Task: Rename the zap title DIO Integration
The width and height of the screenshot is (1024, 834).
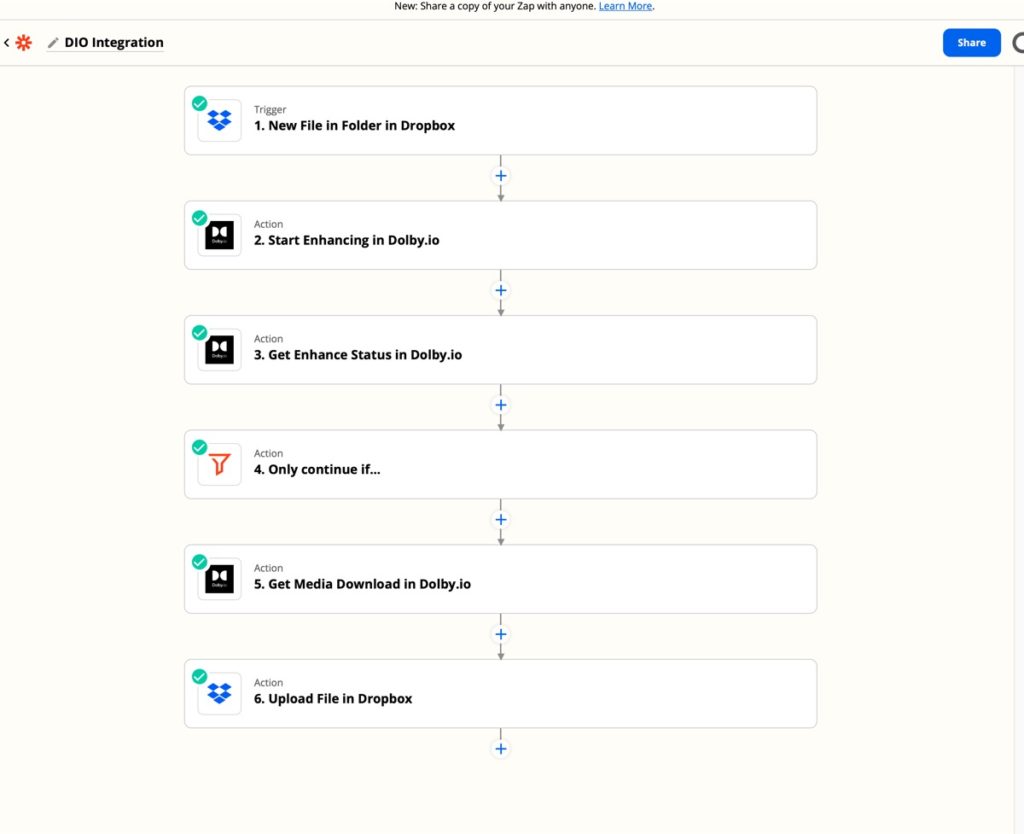Action: pyautogui.click(x=114, y=42)
